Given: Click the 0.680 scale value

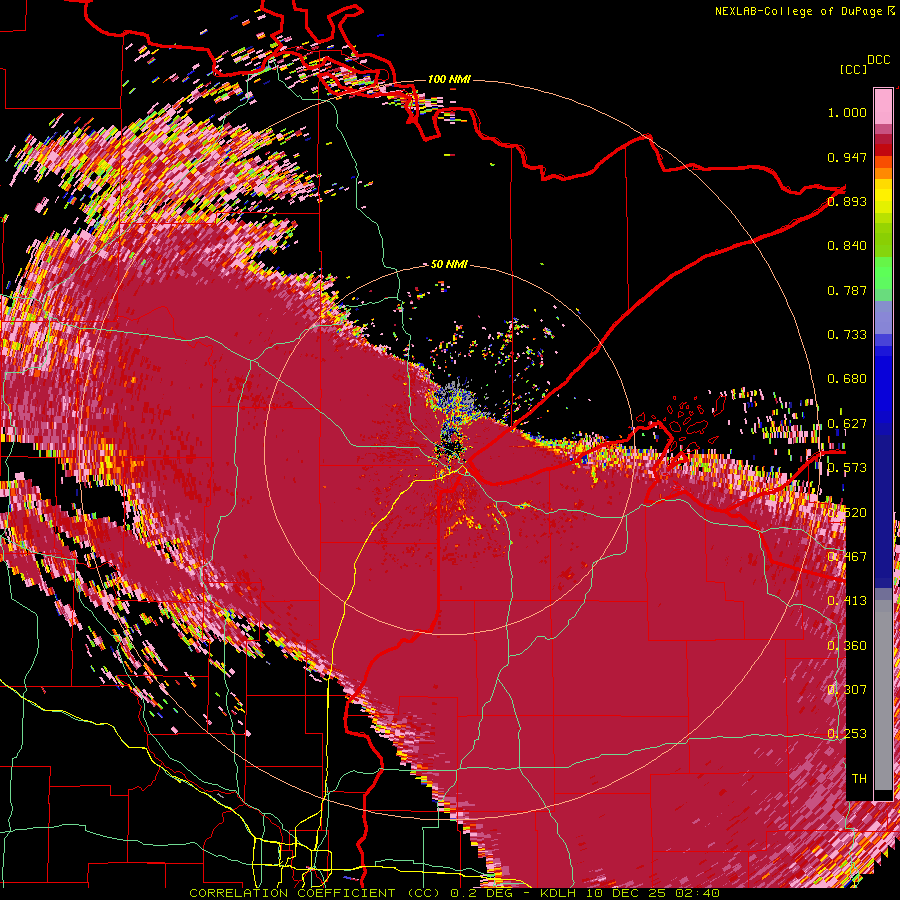Looking at the screenshot, I should coord(847,379).
